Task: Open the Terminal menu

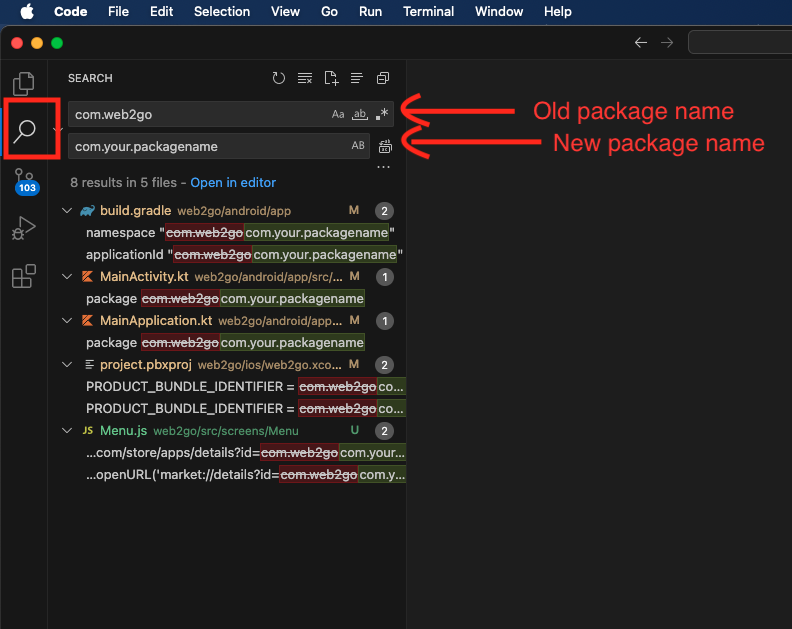Action: coord(428,12)
